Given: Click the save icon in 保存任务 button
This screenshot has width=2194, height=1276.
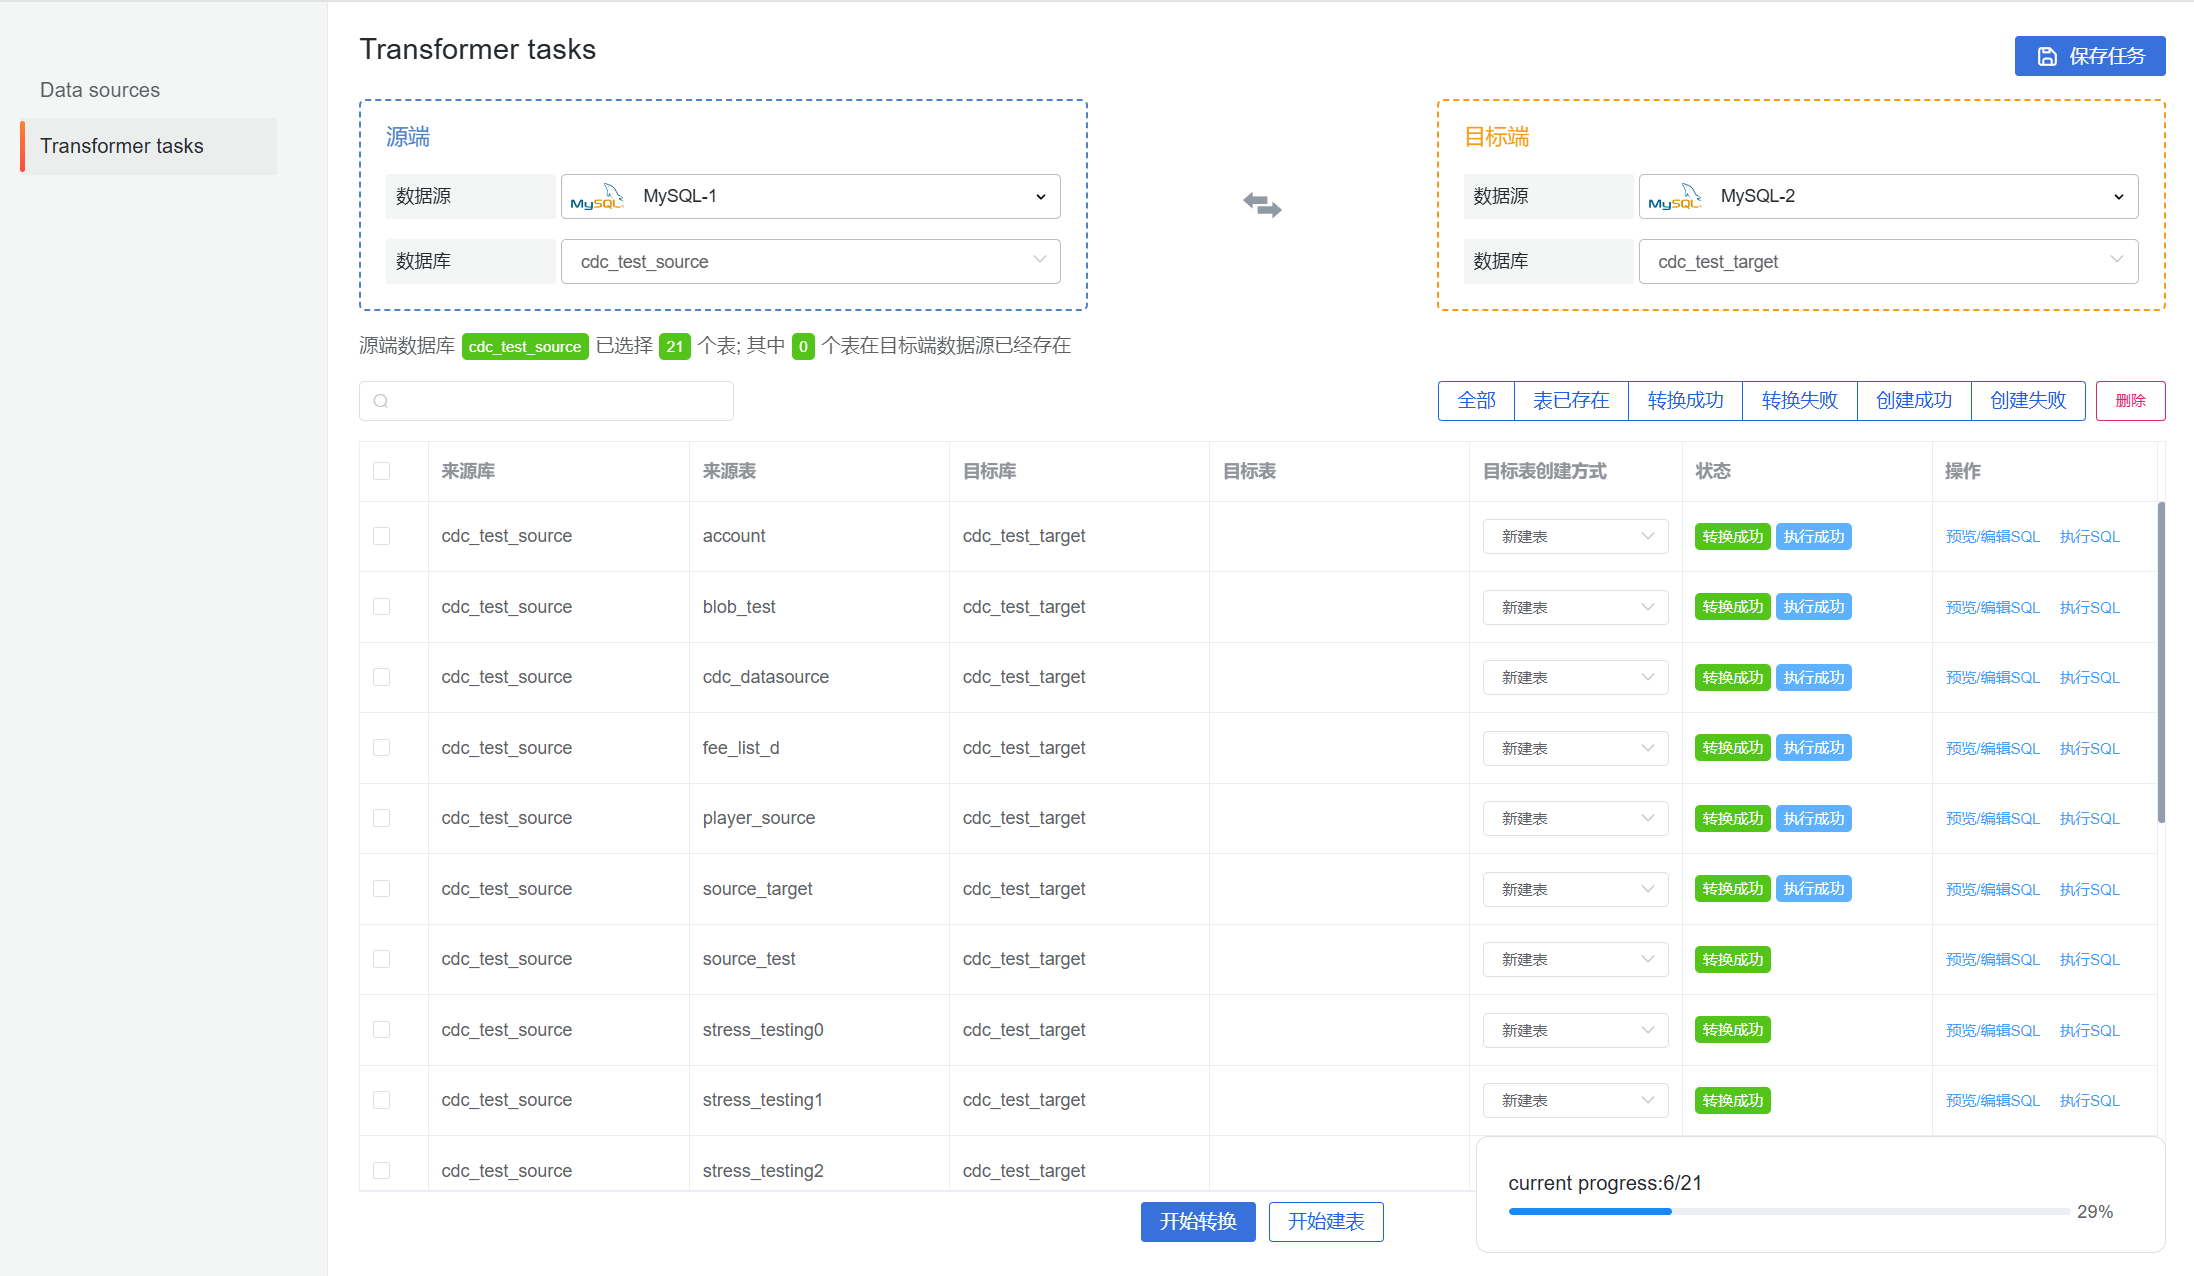Looking at the screenshot, I should (x=2047, y=57).
